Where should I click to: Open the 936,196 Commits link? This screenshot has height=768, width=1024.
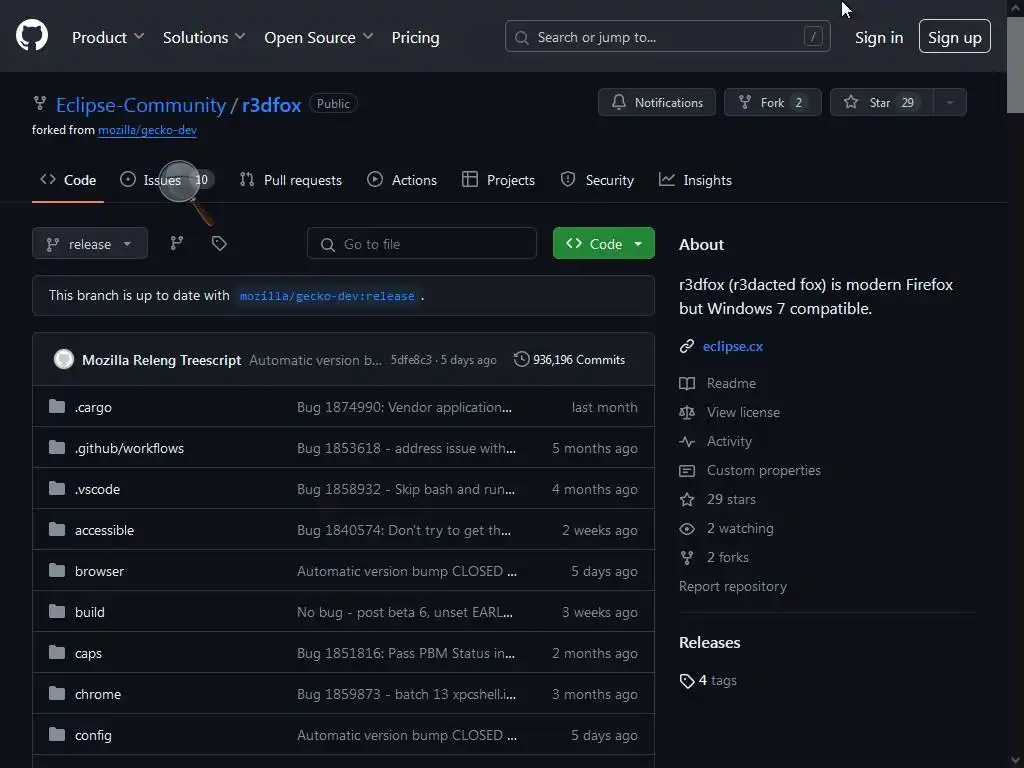click(x=569, y=359)
